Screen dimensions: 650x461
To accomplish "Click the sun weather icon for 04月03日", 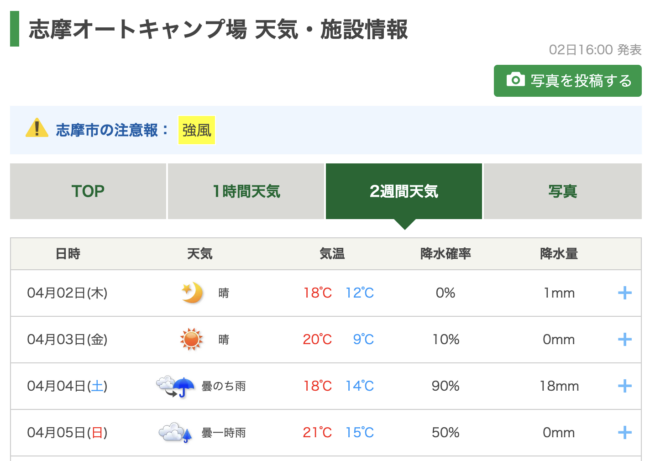I will click(191, 339).
